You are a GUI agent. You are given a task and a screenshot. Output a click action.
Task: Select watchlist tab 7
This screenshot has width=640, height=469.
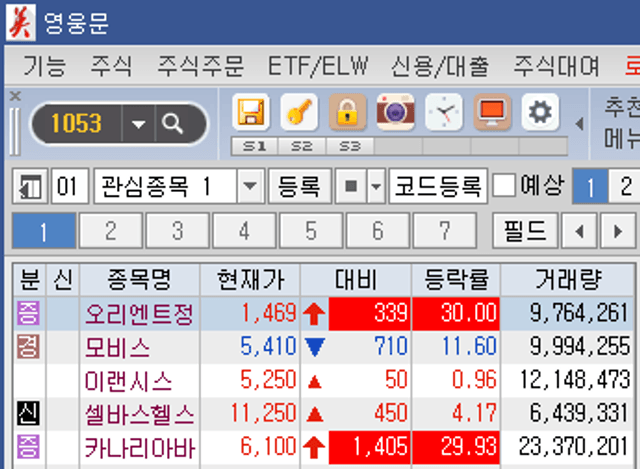click(444, 231)
